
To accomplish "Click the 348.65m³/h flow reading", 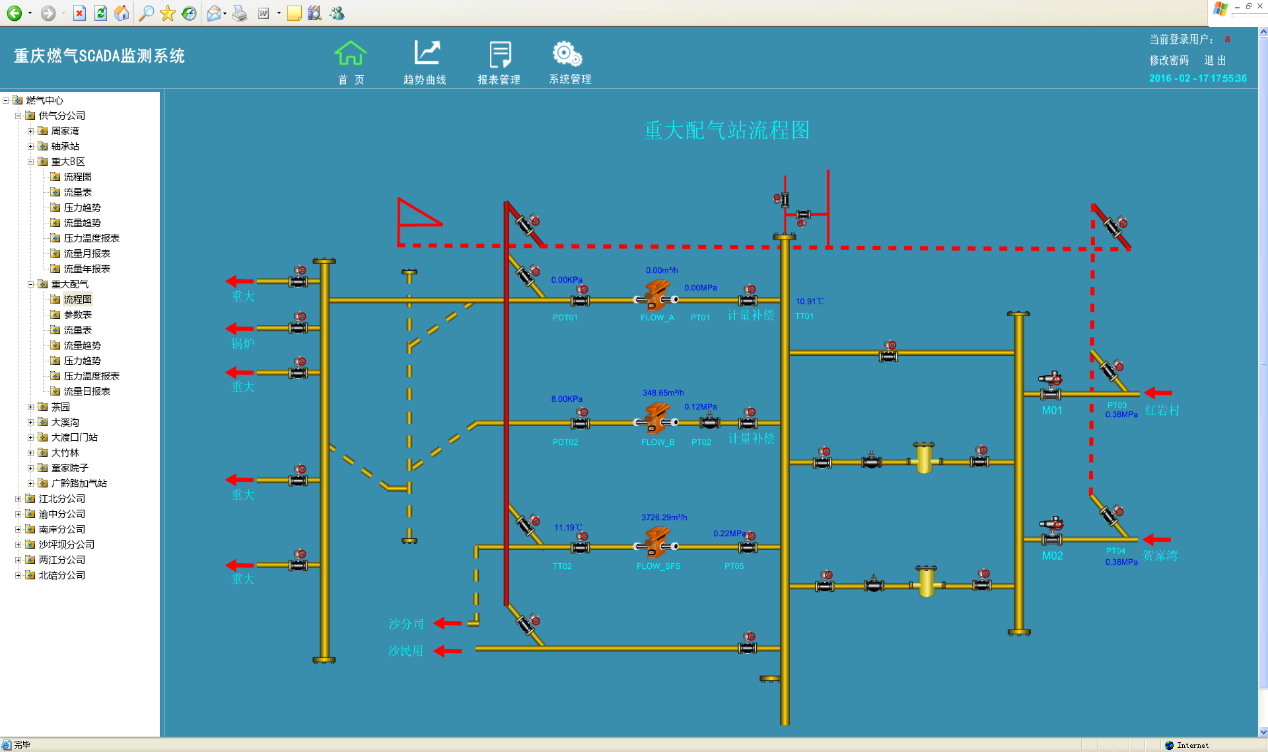I will [663, 393].
